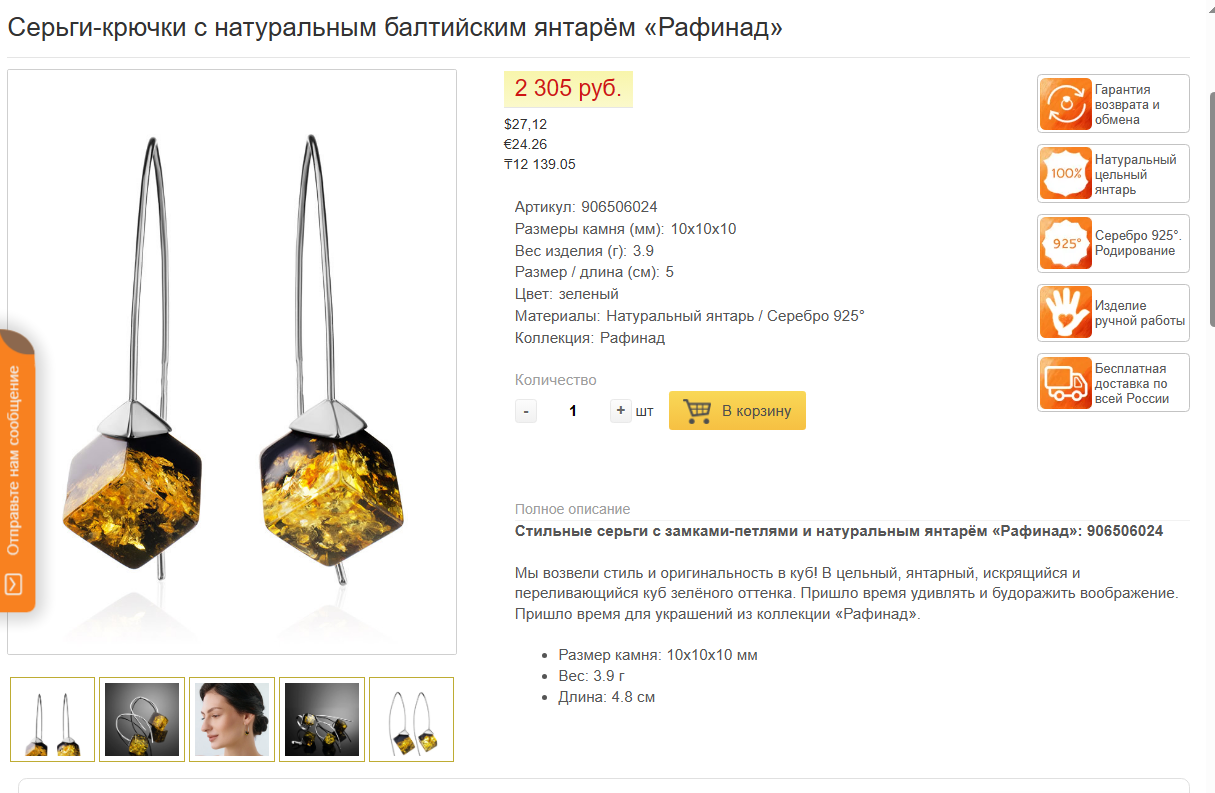Select the fourth dark photo thumbnail
Screen dimensions: 1215x793
322,719
